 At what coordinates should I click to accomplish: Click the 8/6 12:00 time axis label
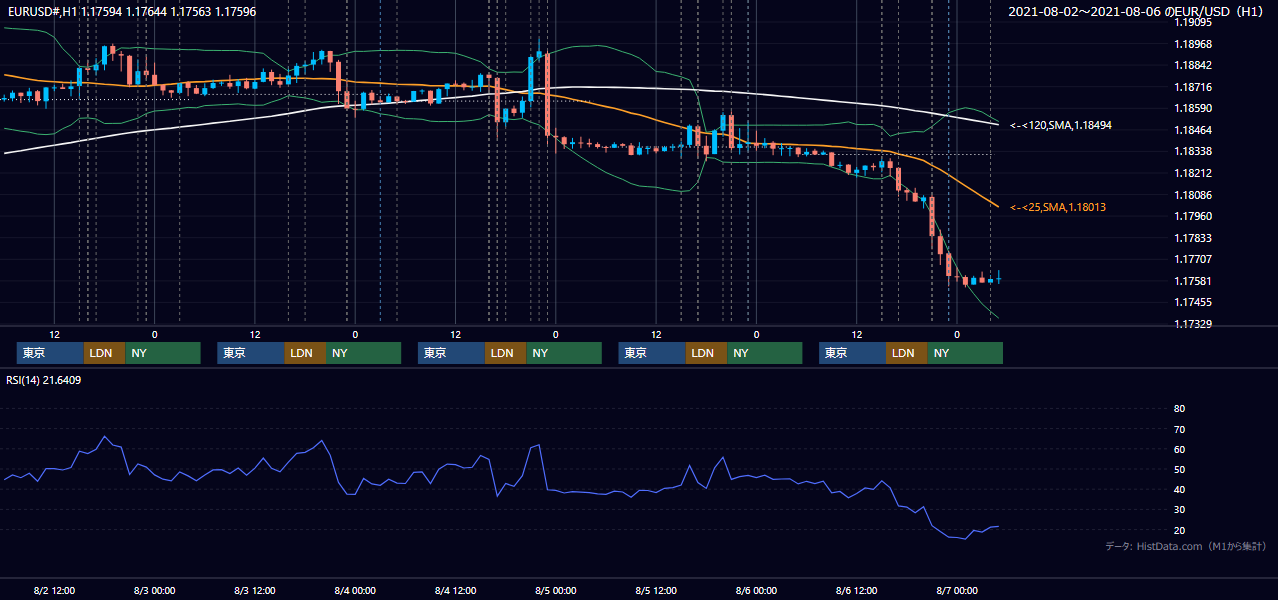[x=857, y=590]
